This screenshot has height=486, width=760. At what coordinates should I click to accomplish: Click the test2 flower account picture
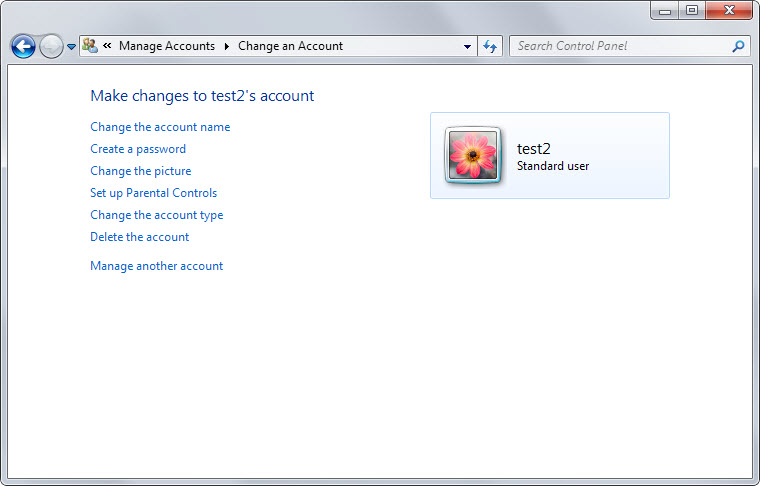473,156
